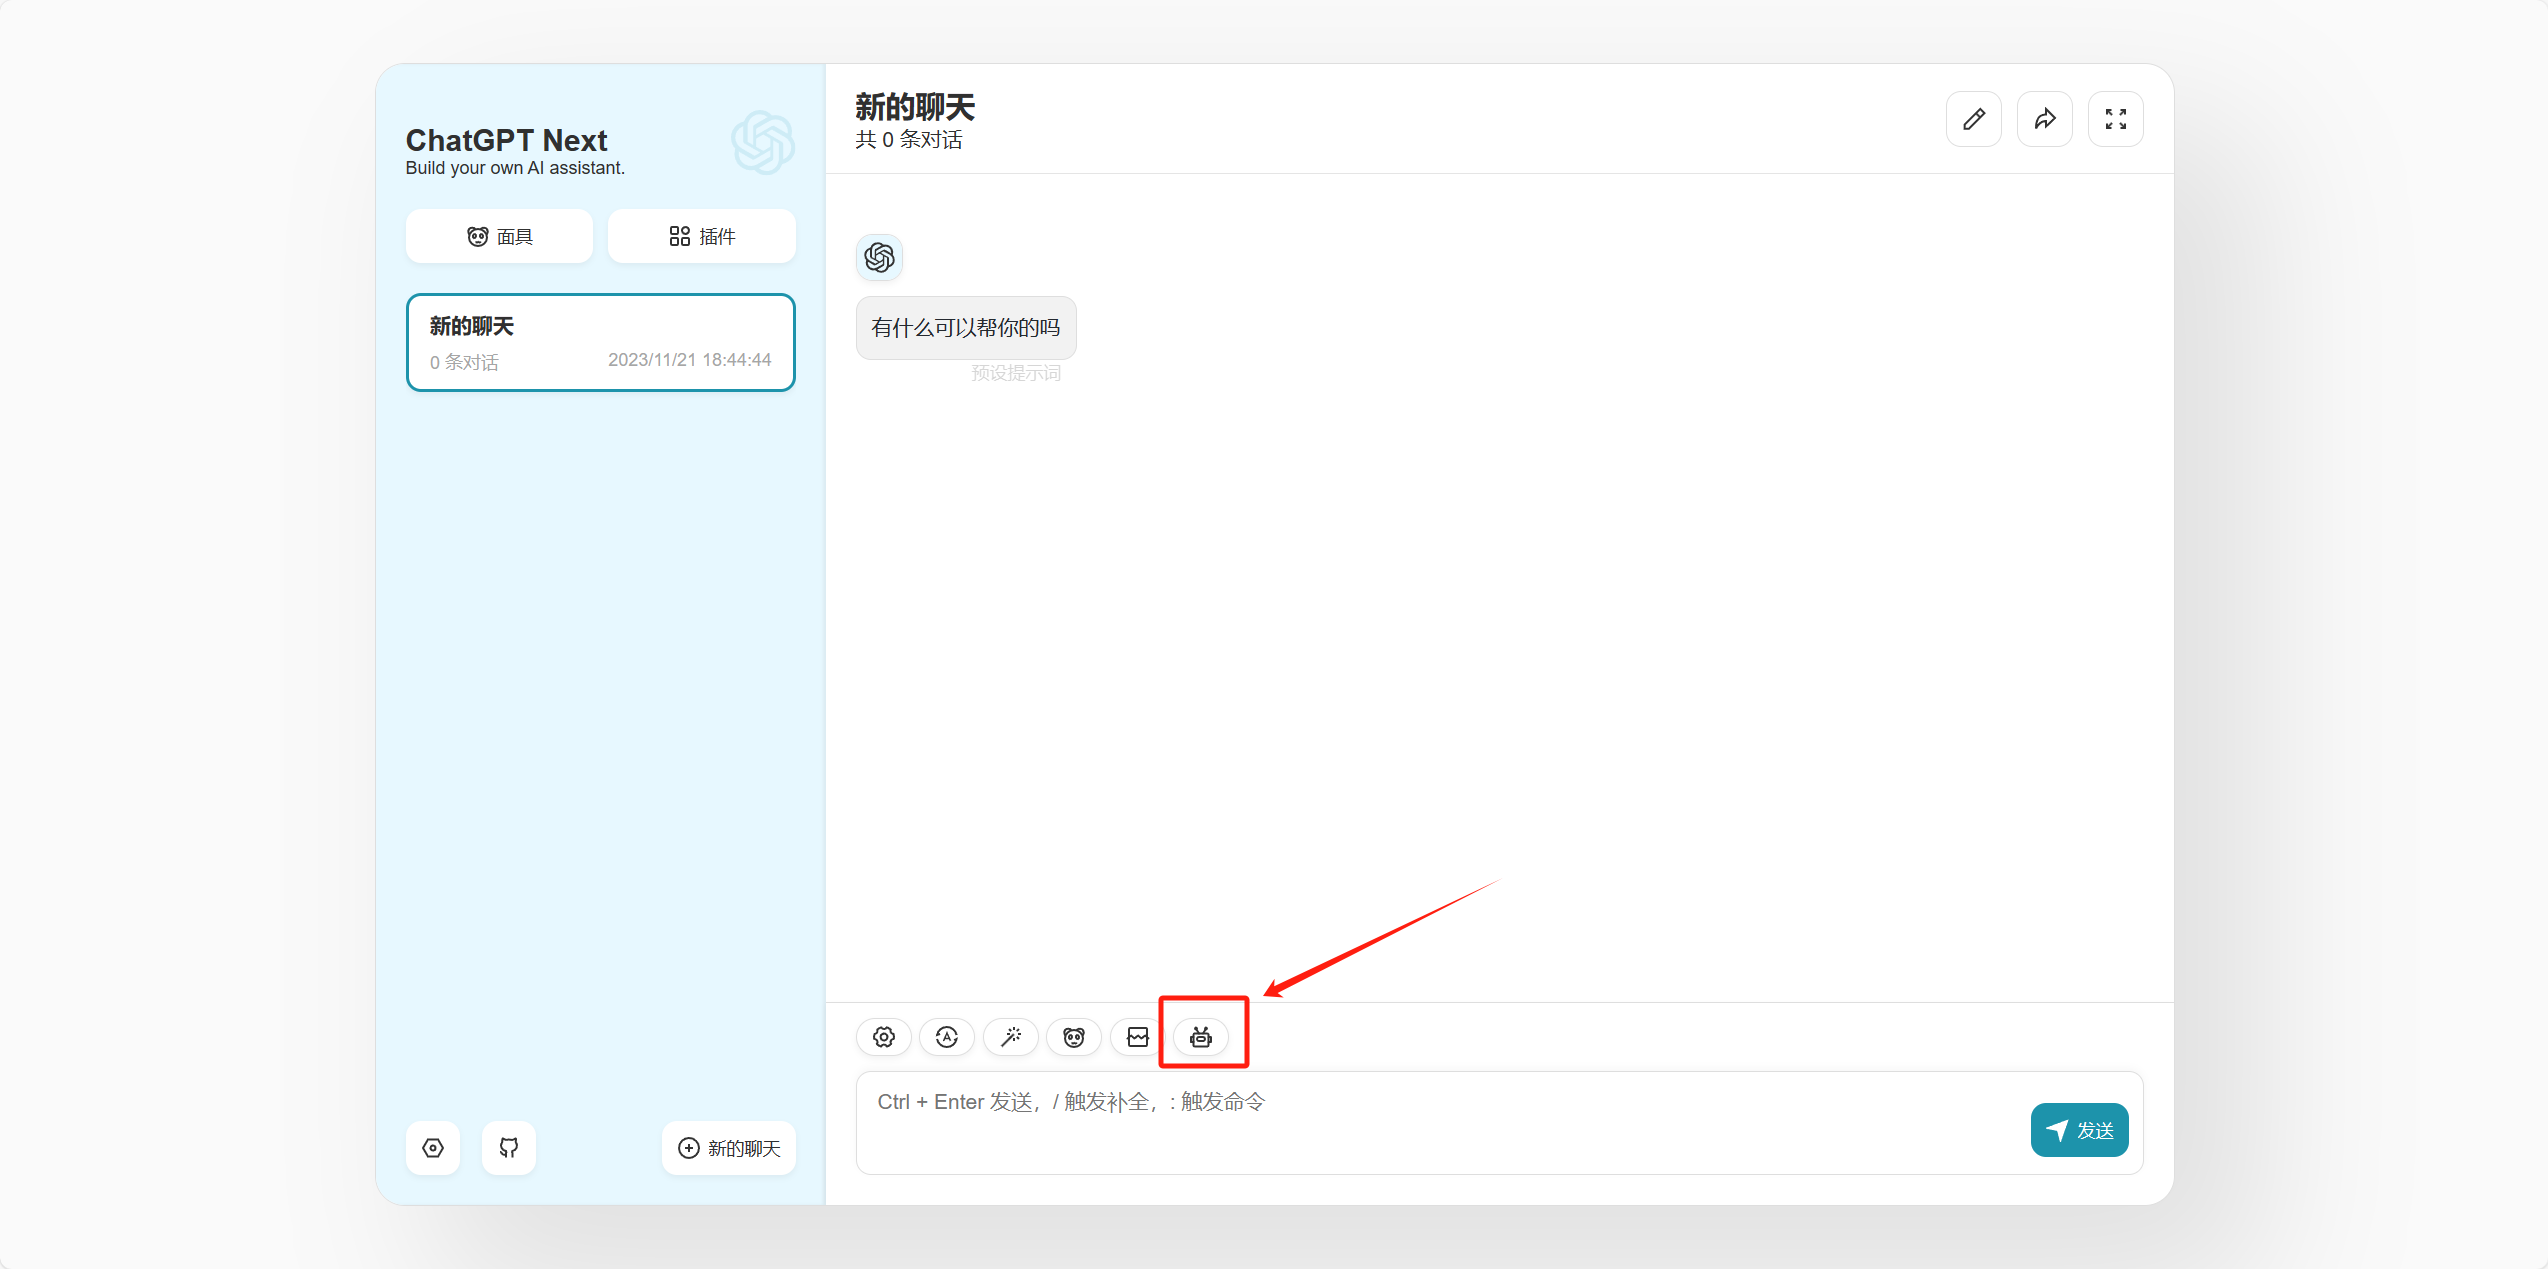2548x1269 pixels.
Task: Open the magic wand prompt shortcuts
Action: tap(1011, 1037)
